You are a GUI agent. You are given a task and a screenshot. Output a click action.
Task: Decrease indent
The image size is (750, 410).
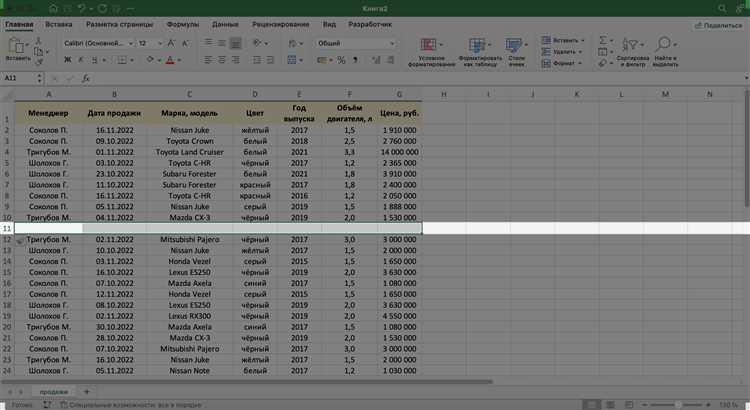[x=257, y=60]
